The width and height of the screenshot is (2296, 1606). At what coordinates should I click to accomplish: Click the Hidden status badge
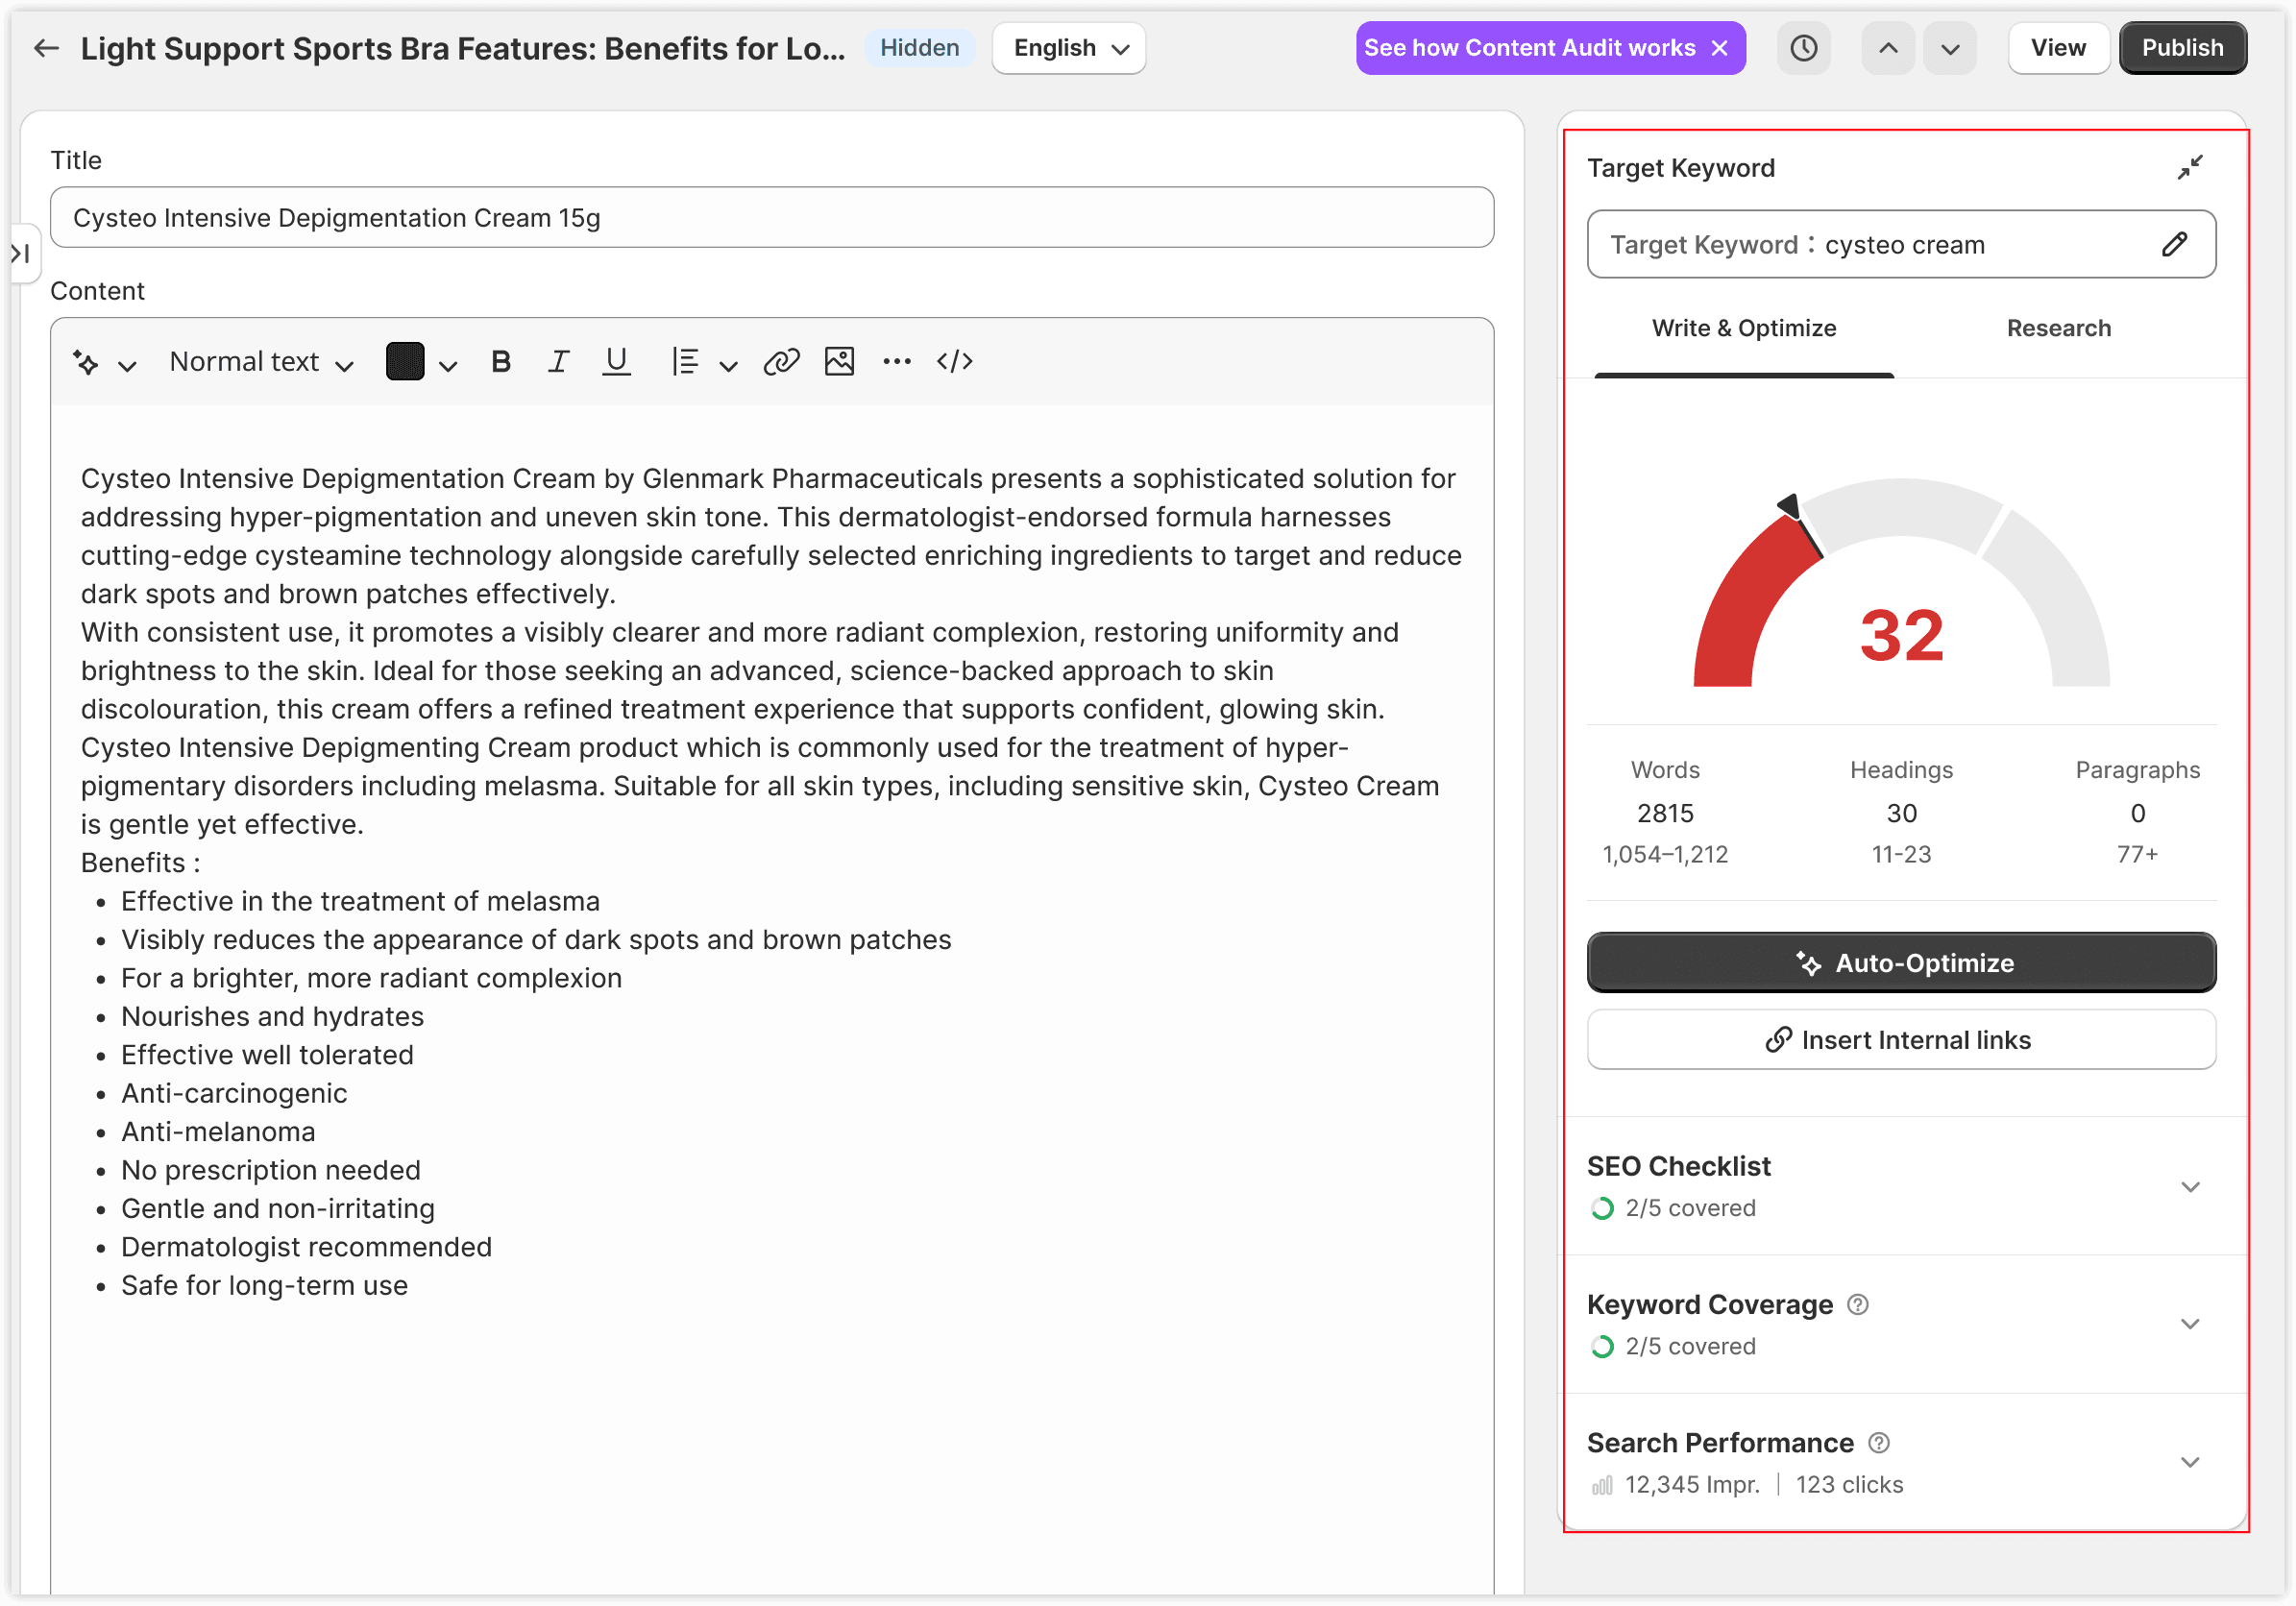pyautogui.click(x=919, y=48)
